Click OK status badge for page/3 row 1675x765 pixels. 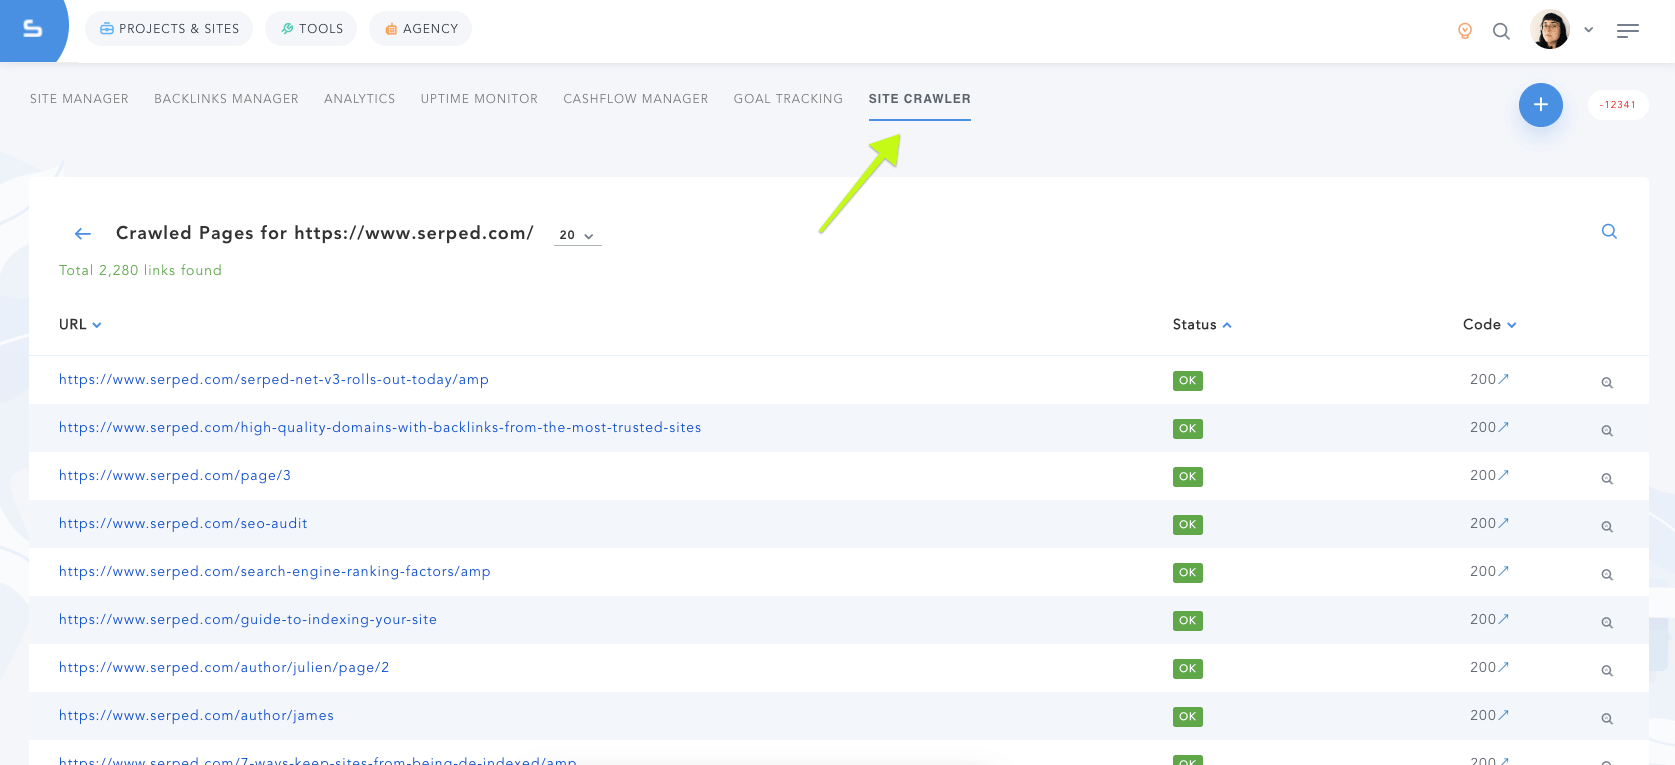pyautogui.click(x=1188, y=477)
